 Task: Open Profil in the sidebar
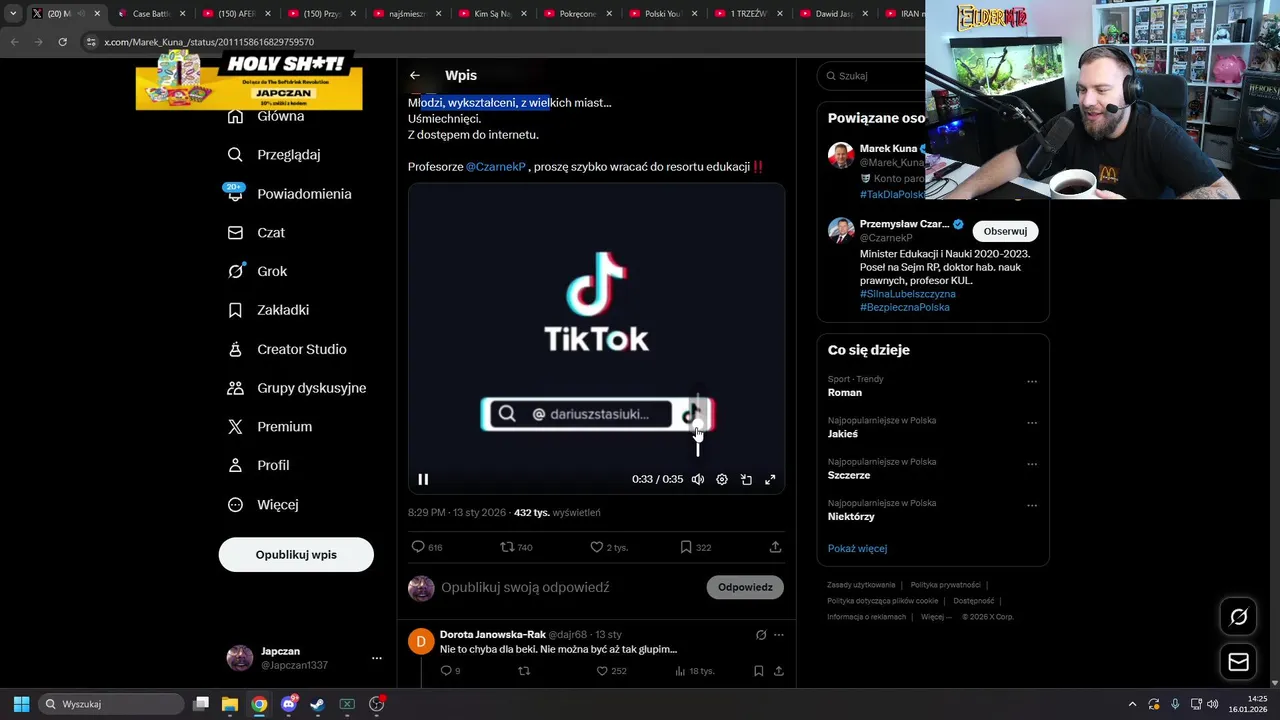258,466
